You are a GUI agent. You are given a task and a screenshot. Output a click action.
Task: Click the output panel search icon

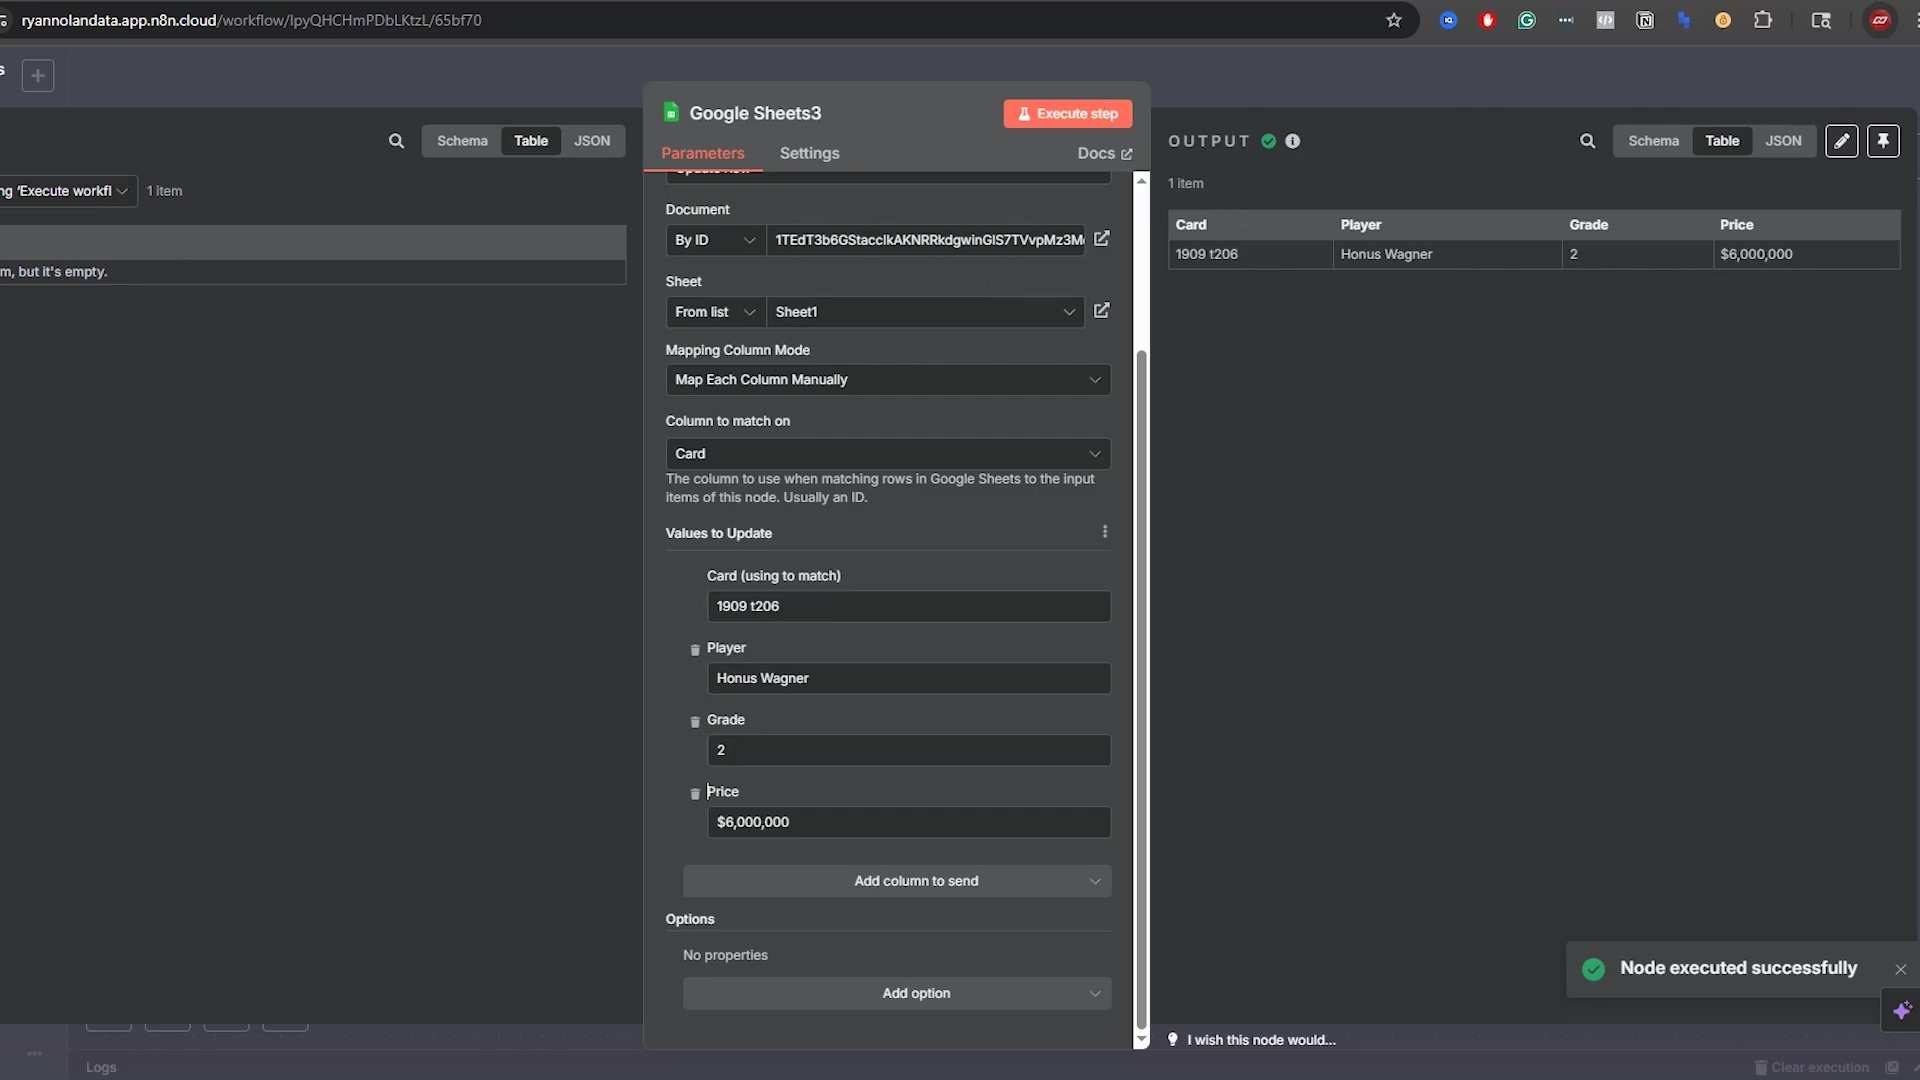[1587, 141]
